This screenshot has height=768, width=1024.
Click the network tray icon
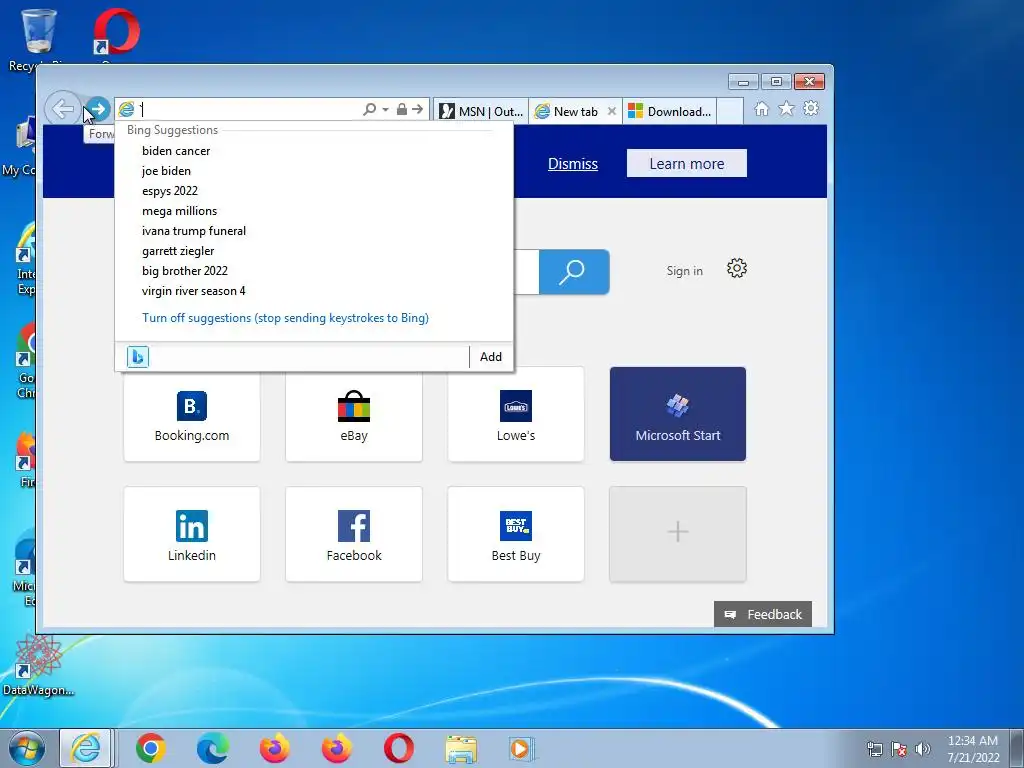click(x=874, y=749)
